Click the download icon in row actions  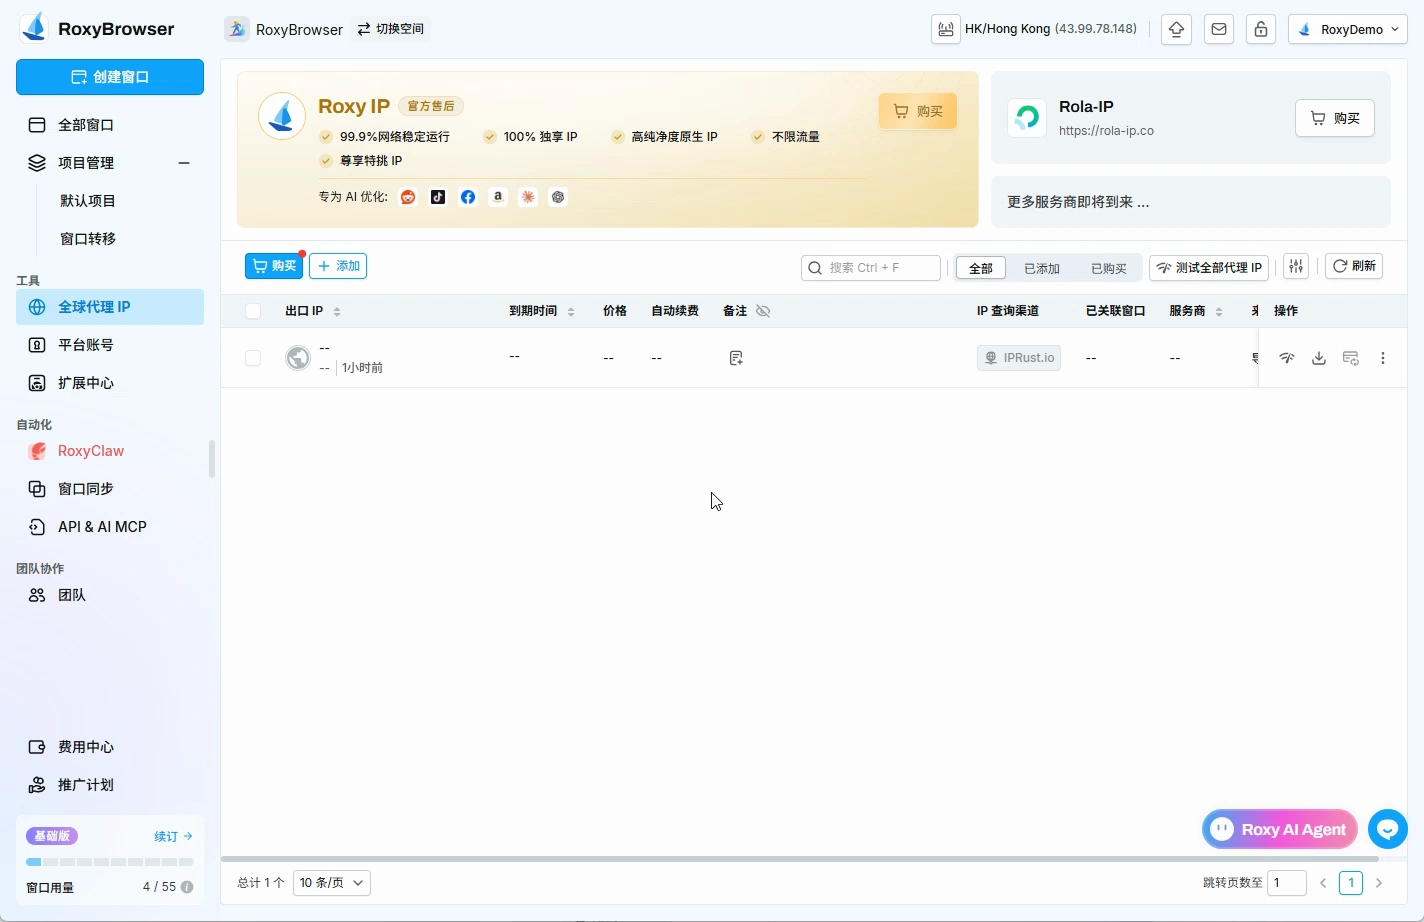[x=1319, y=358]
